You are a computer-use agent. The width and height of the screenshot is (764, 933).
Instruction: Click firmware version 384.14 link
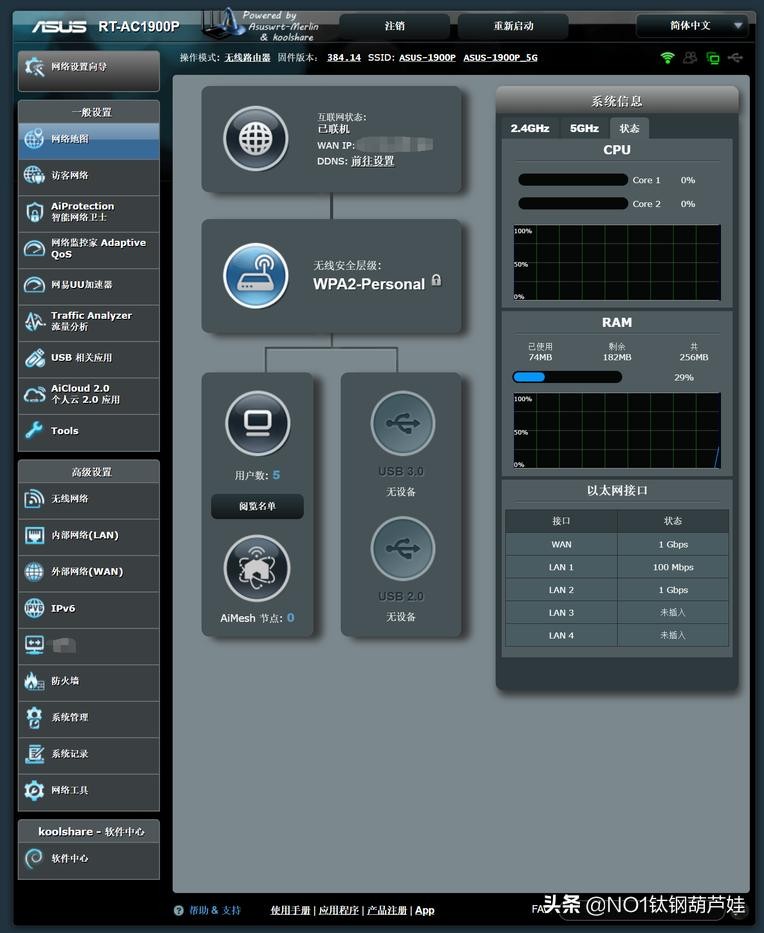click(344, 58)
